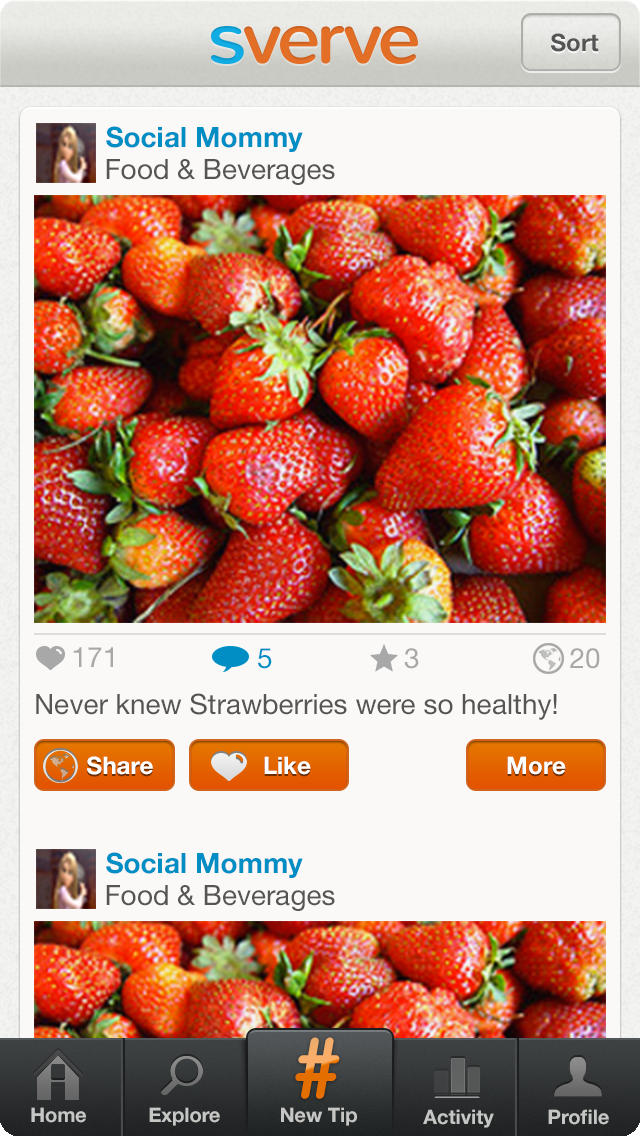Open the Explore tab

click(184, 1088)
